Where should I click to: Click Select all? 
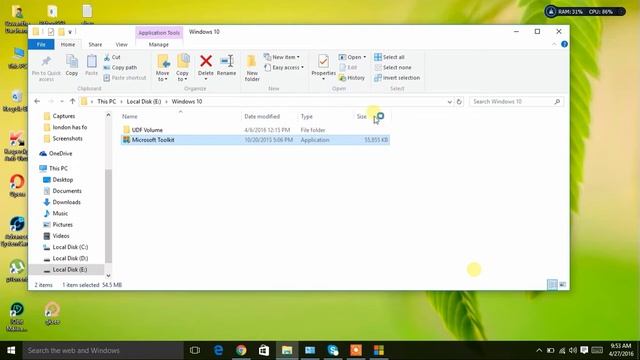[x=389, y=57]
